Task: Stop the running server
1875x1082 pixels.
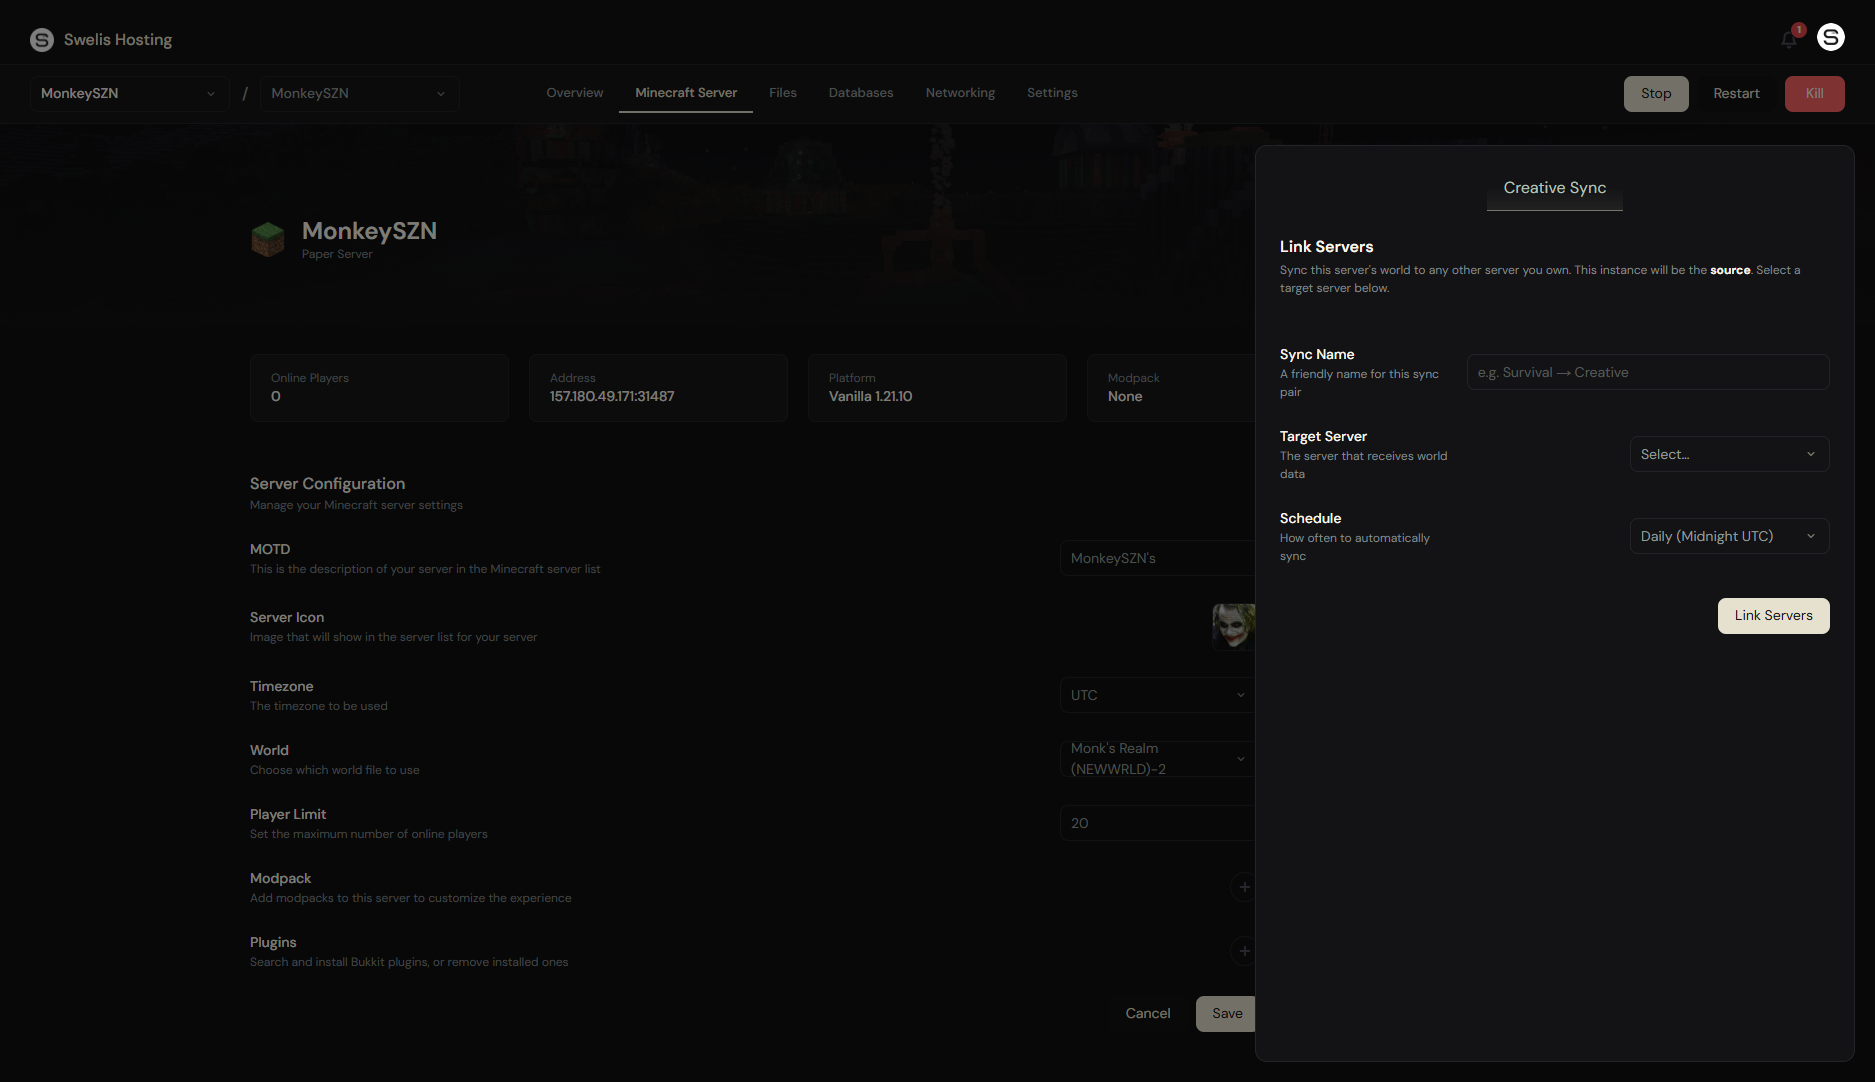Action: pyautogui.click(x=1655, y=93)
